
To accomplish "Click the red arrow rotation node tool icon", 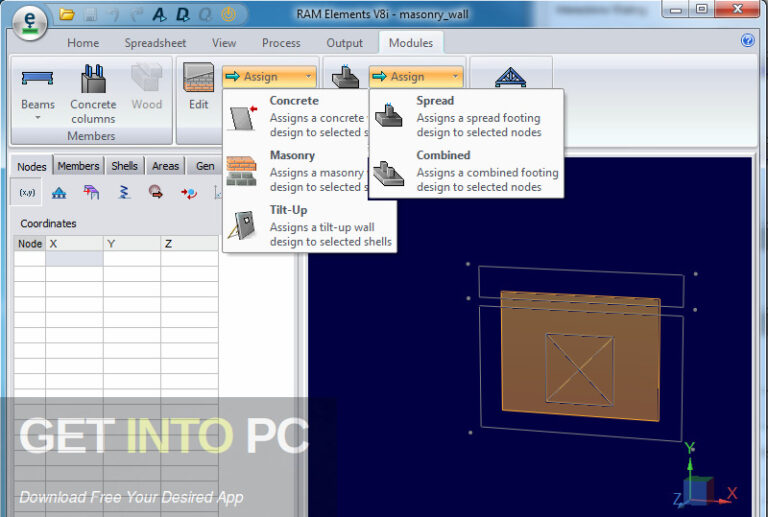I will tap(189, 193).
